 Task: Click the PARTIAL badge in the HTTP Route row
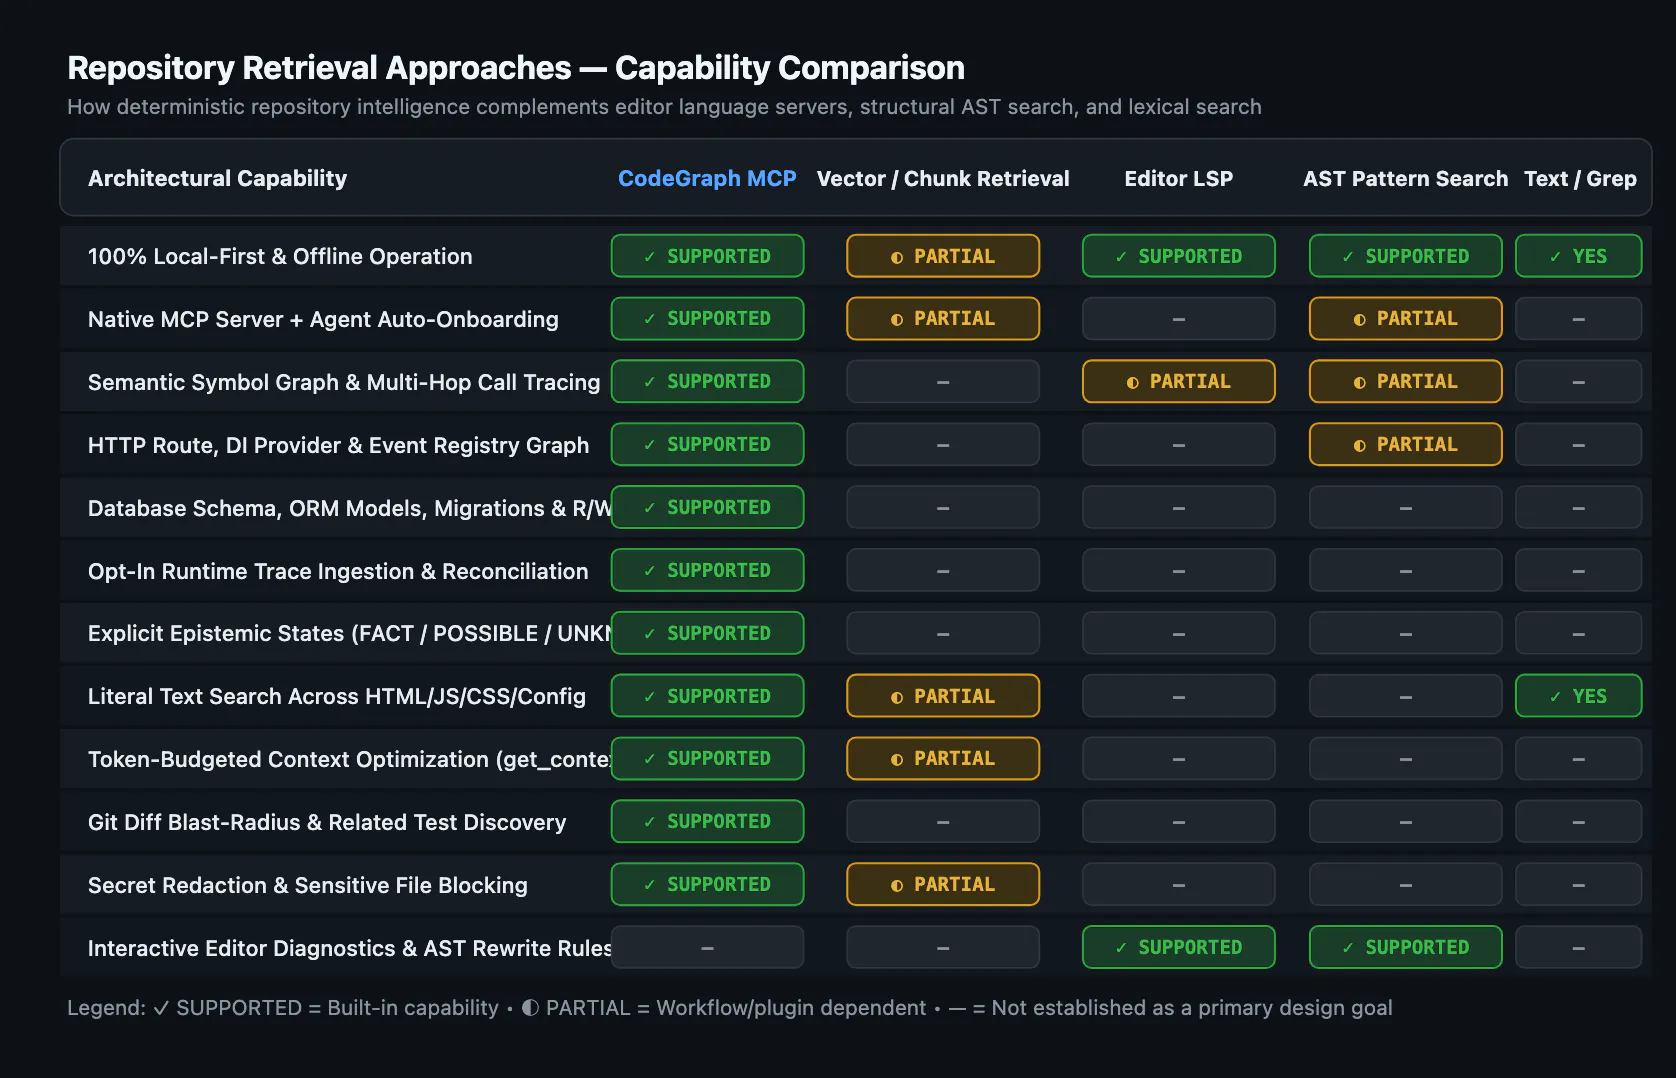click(1405, 444)
